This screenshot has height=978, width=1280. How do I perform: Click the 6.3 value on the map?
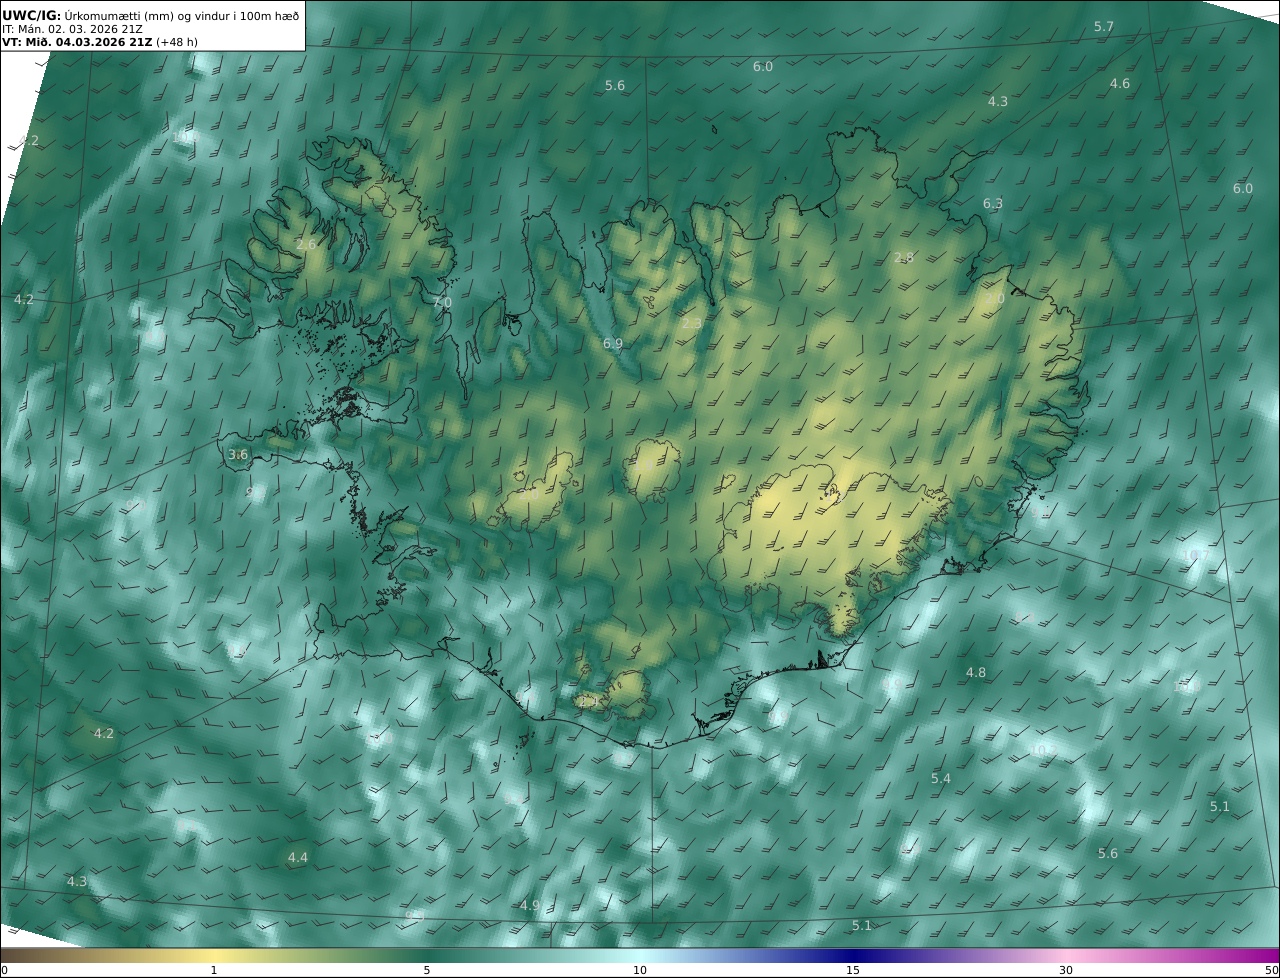point(993,204)
